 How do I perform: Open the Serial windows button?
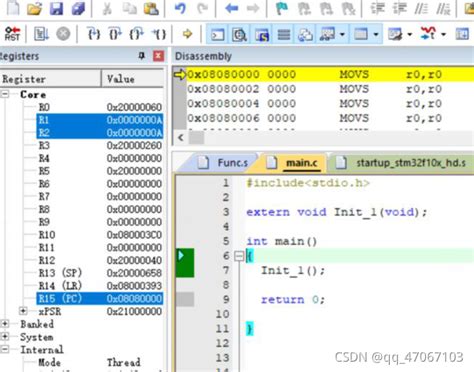pyautogui.click(x=395, y=34)
